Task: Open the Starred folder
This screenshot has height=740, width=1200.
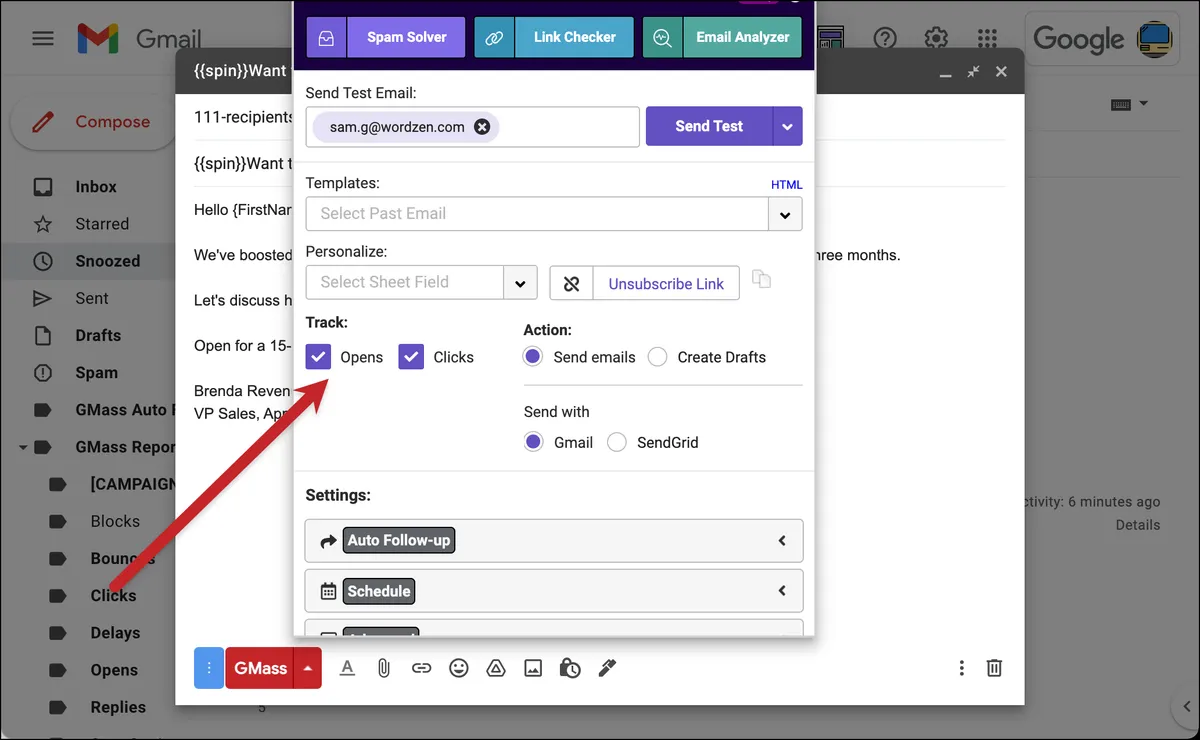Action: coord(102,224)
